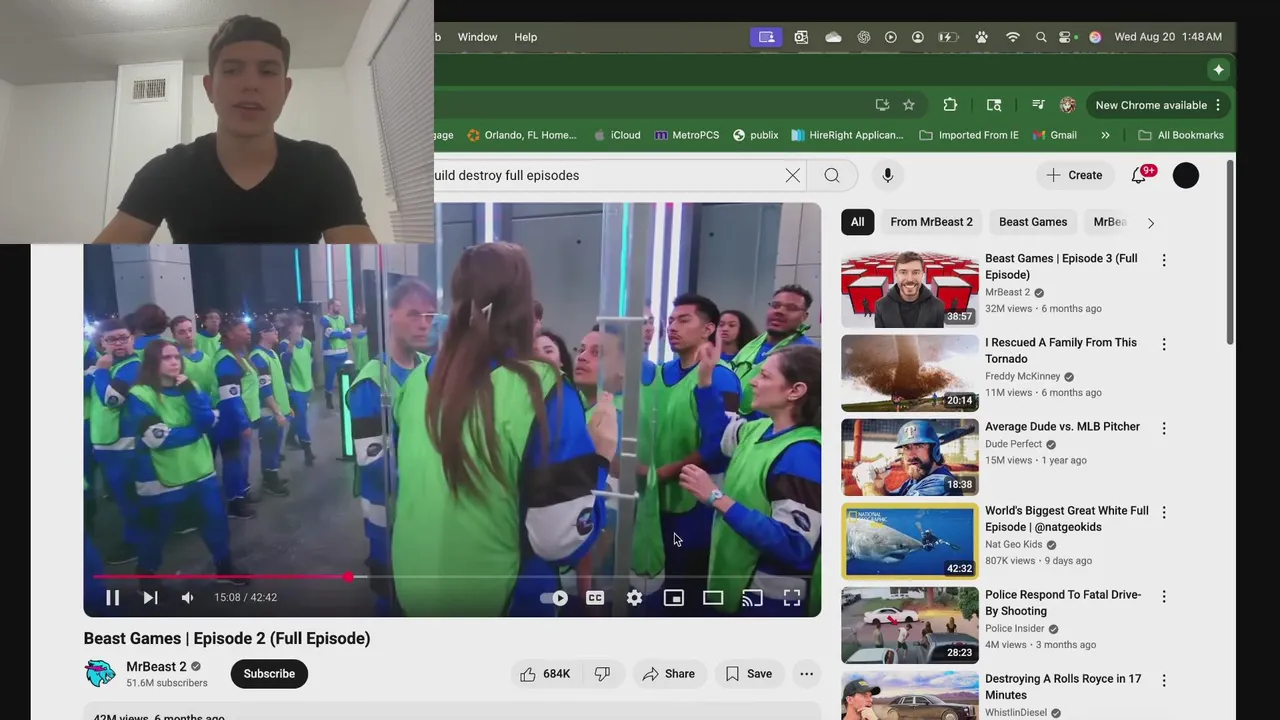The height and width of the screenshot is (720, 1280).
Task: Open Average Dude vs. MLB Pitcher thumbnail
Action: click(910, 457)
